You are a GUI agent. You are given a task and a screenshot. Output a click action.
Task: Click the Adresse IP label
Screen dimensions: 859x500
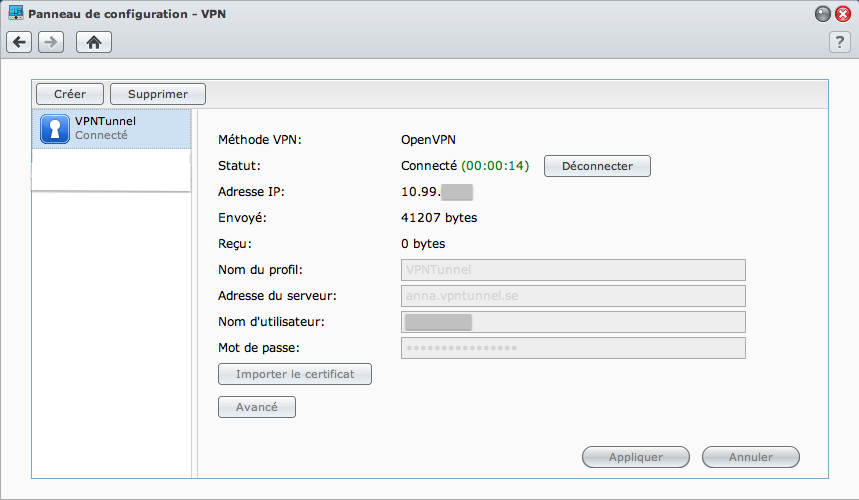[x=251, y=192]
